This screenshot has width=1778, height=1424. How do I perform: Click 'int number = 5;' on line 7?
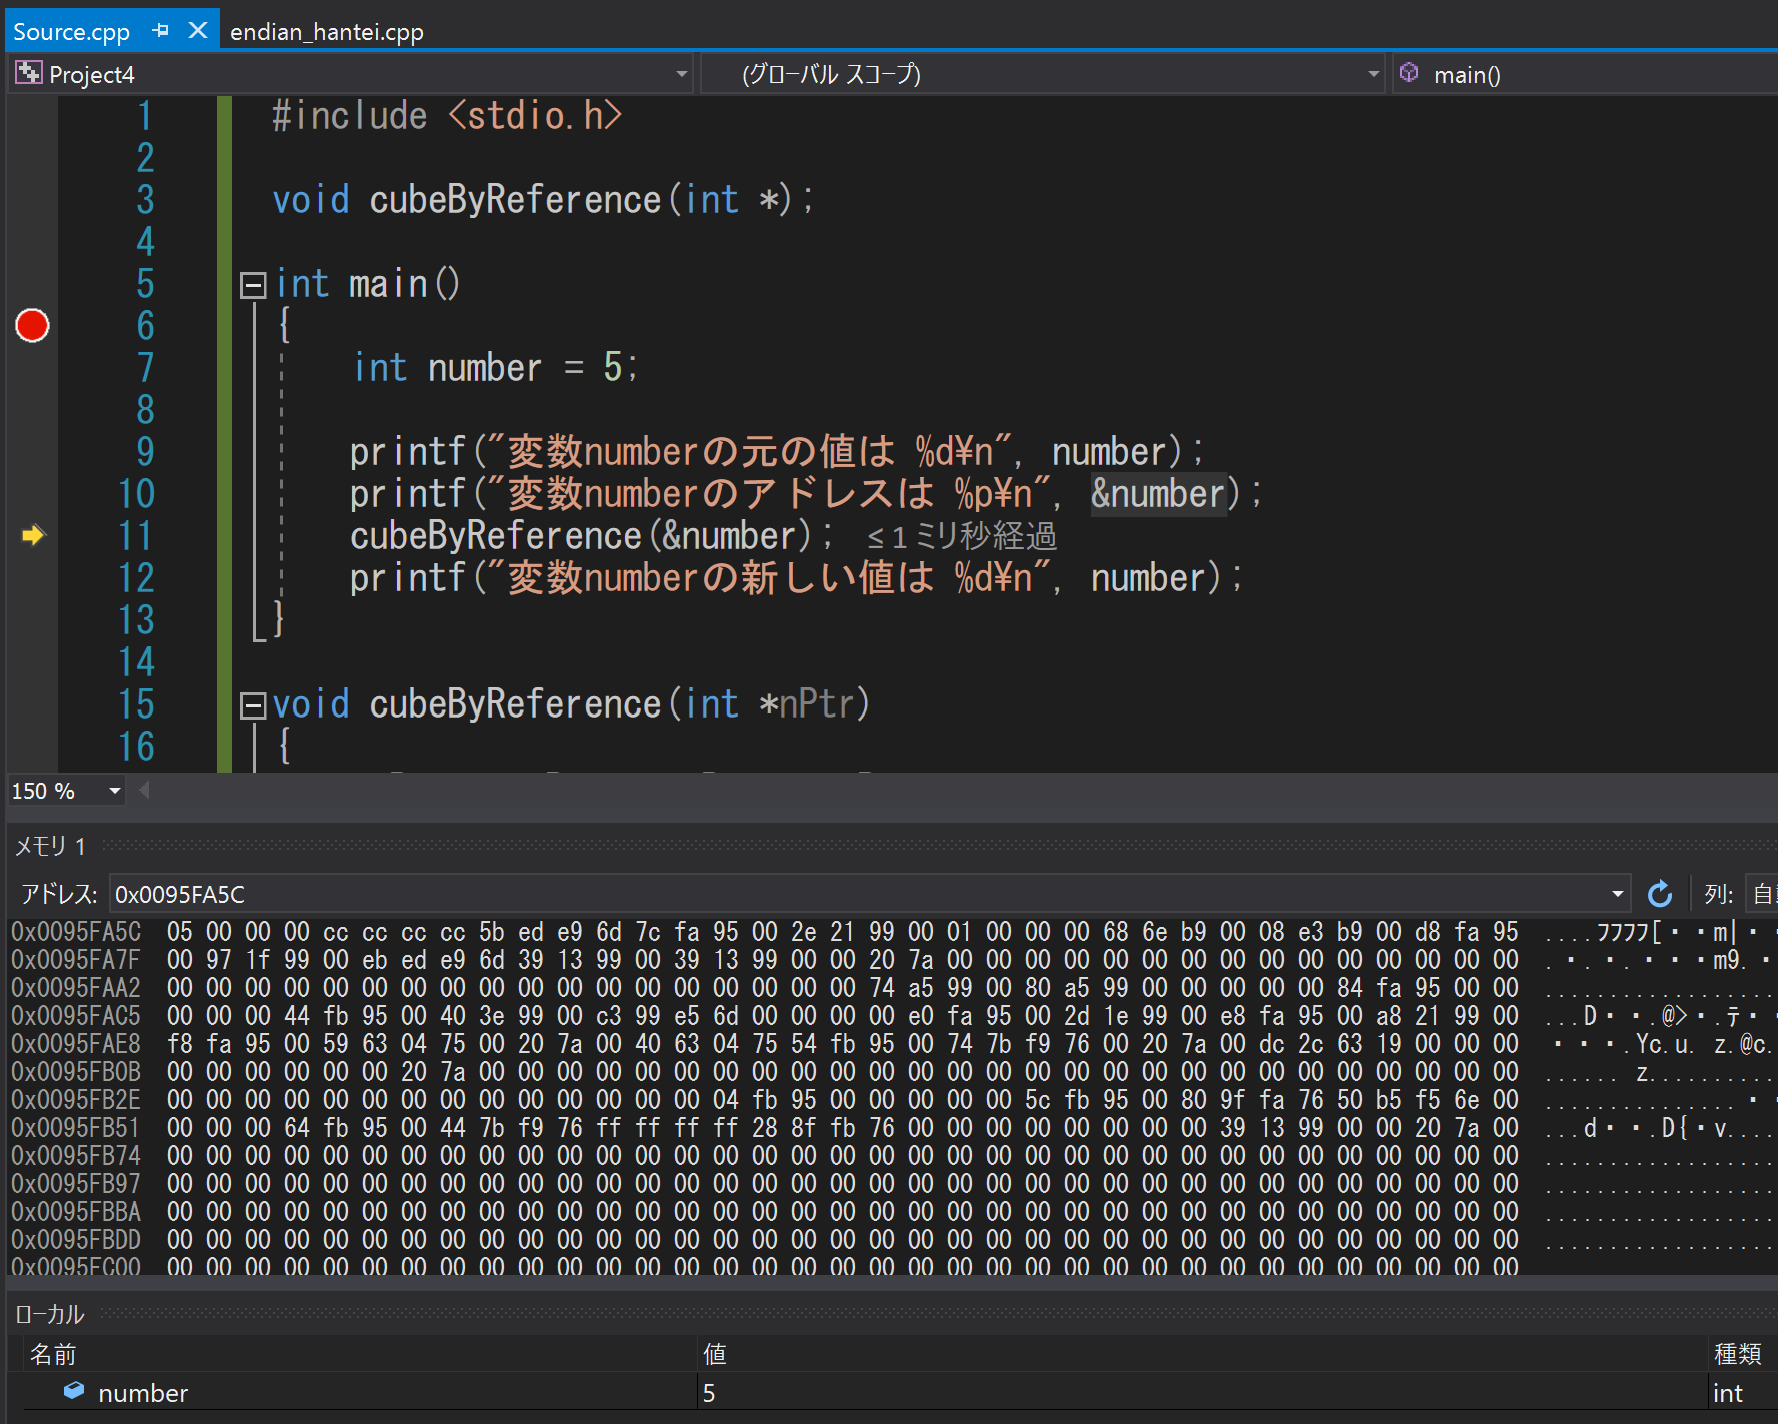tap(495, 368)
